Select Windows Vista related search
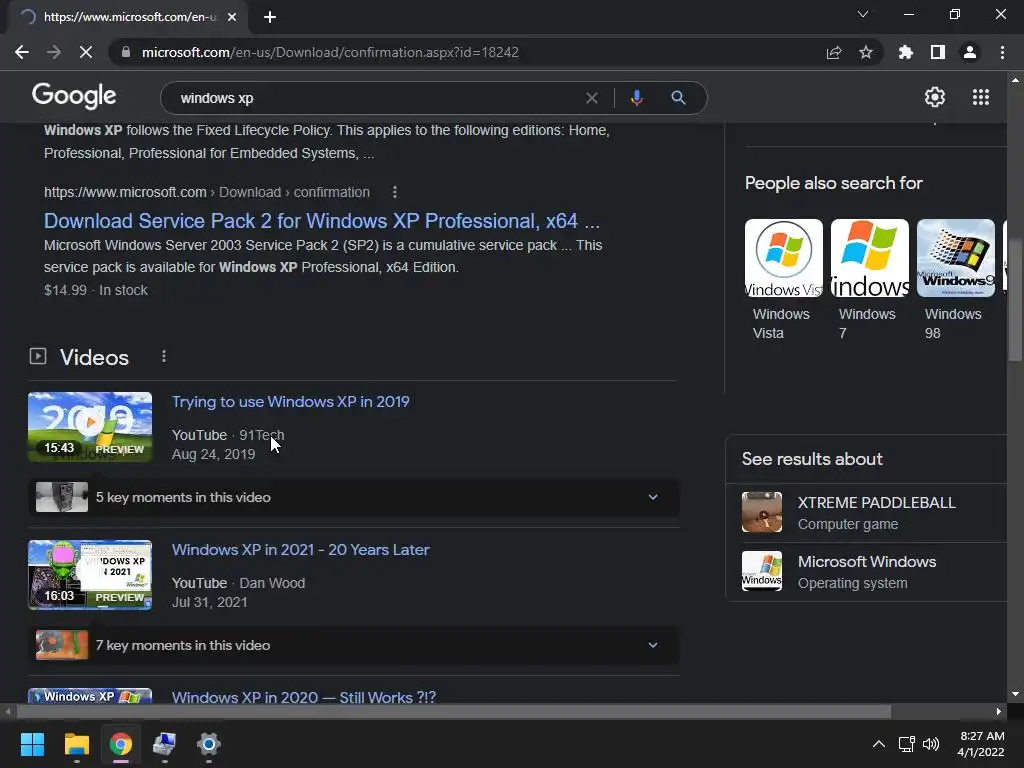 pyautogui.click(x=784, y=280)
